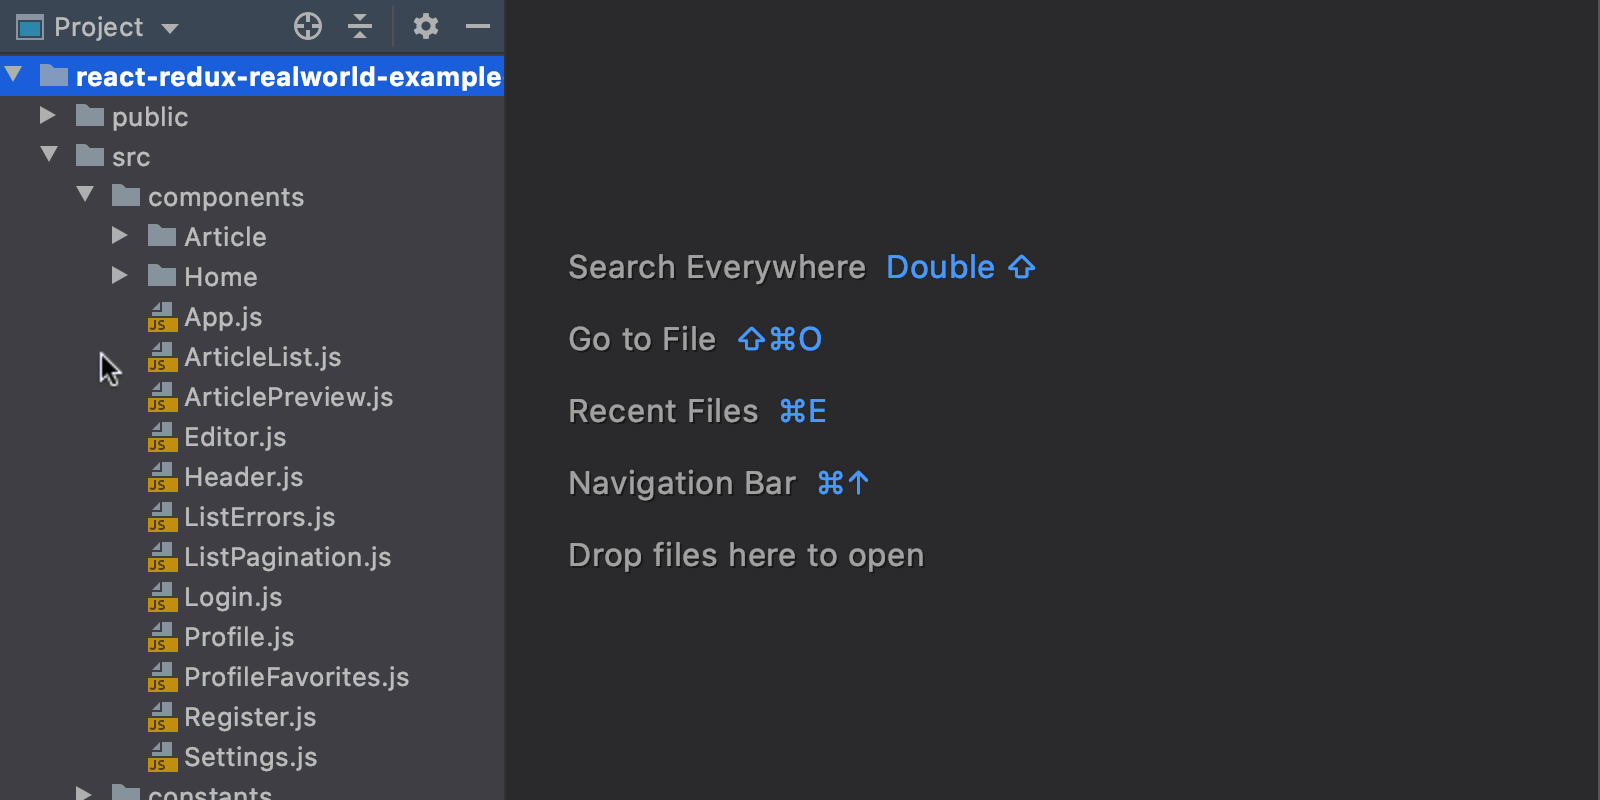Click the ListErrors.js file icon
The height and width of the screenshot is (800, 1600).
(162, 517)
